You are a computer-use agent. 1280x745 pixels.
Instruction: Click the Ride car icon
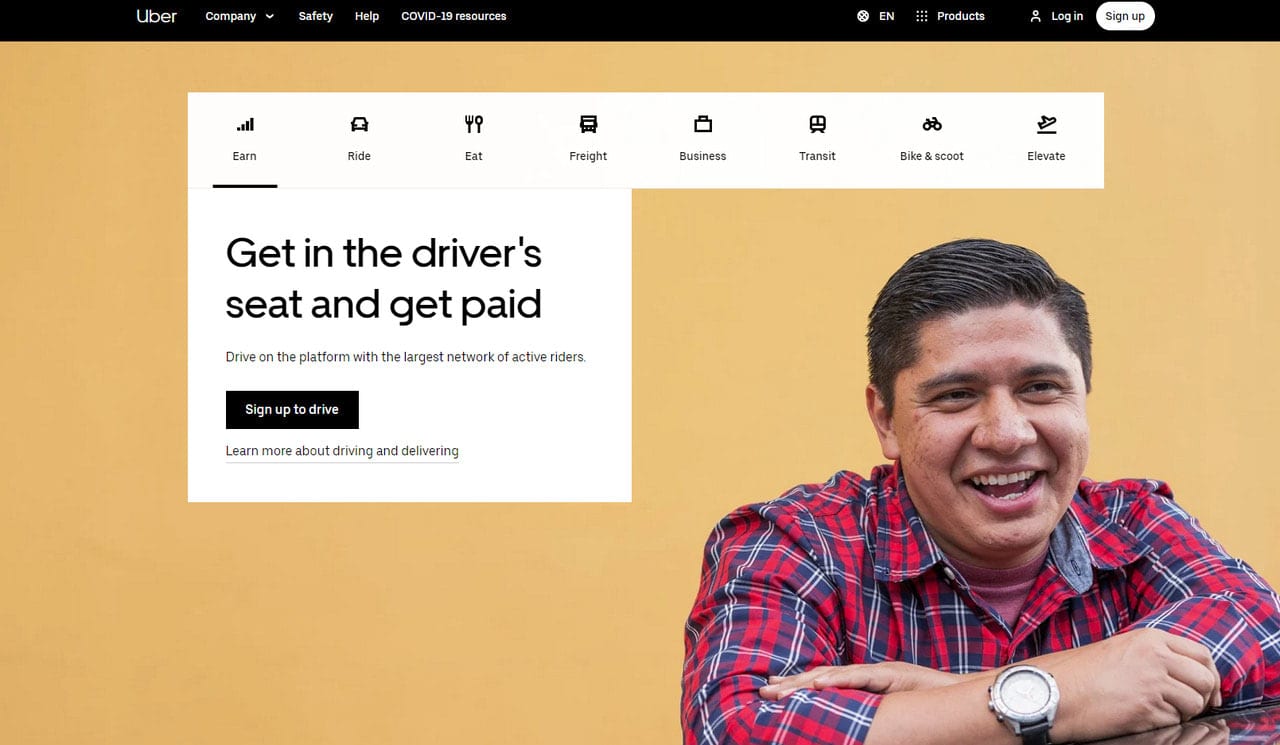coord(359,124)
